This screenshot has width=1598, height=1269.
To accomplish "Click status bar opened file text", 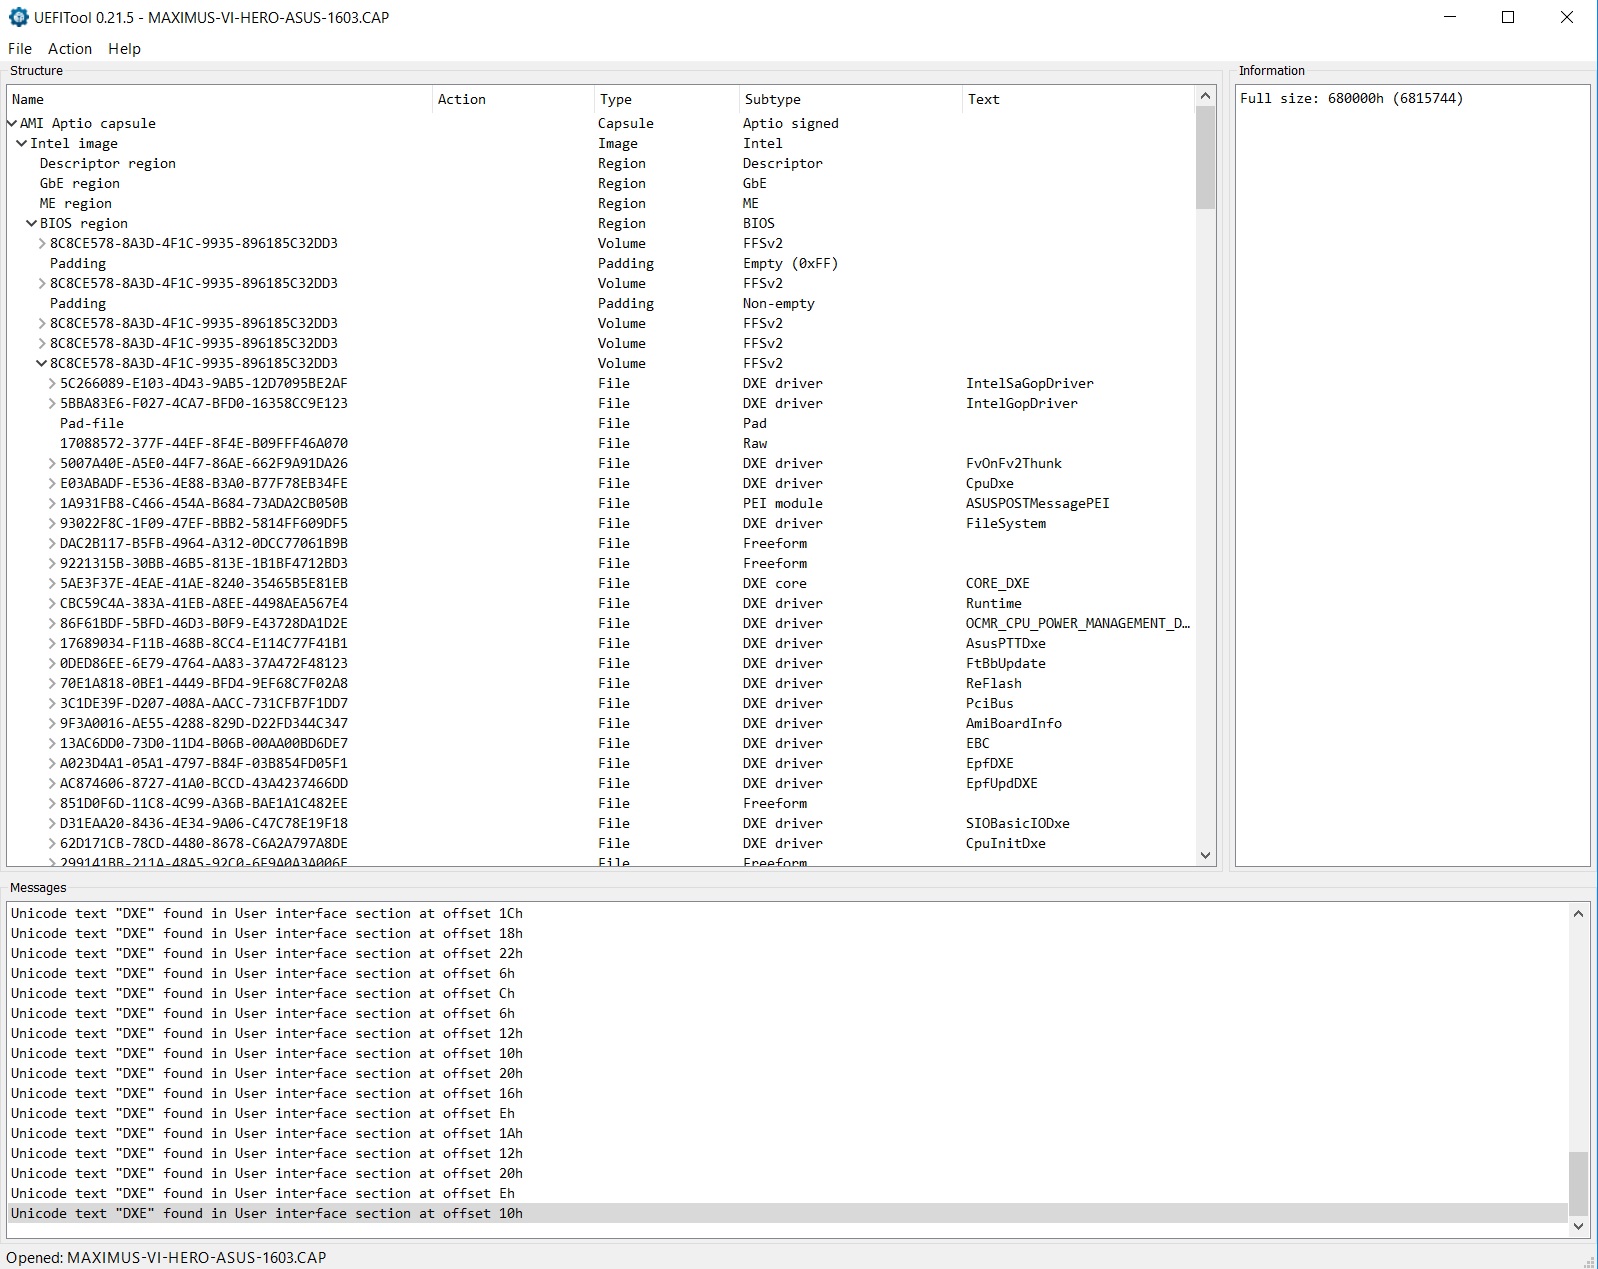I will (x=166, y=1257).
